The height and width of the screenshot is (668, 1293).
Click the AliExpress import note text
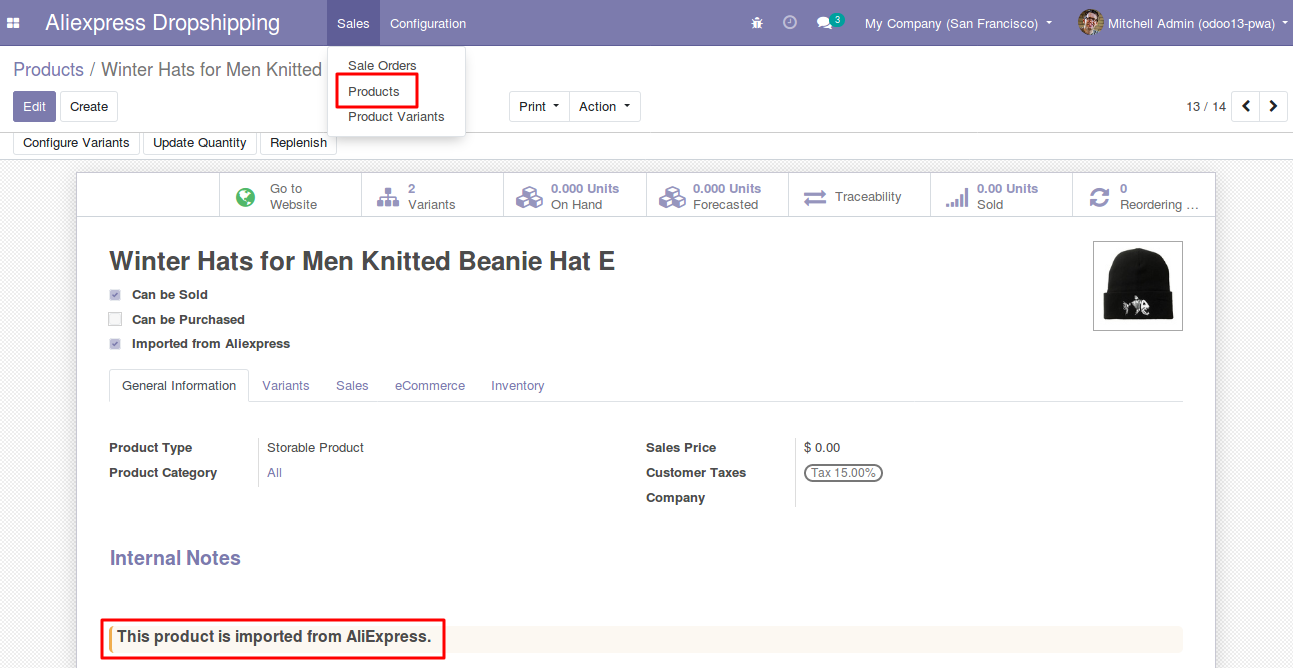(x=274, y=637)
